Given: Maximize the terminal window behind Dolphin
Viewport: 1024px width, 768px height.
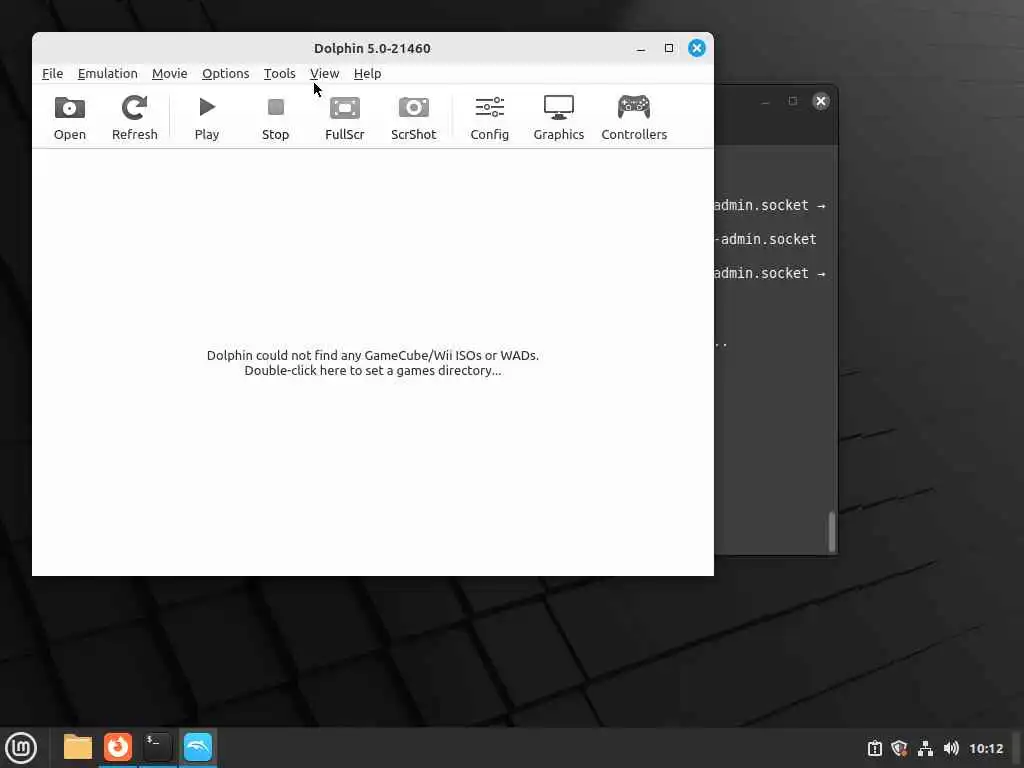Looking at the screenshot, I should [x=793, y=101].
